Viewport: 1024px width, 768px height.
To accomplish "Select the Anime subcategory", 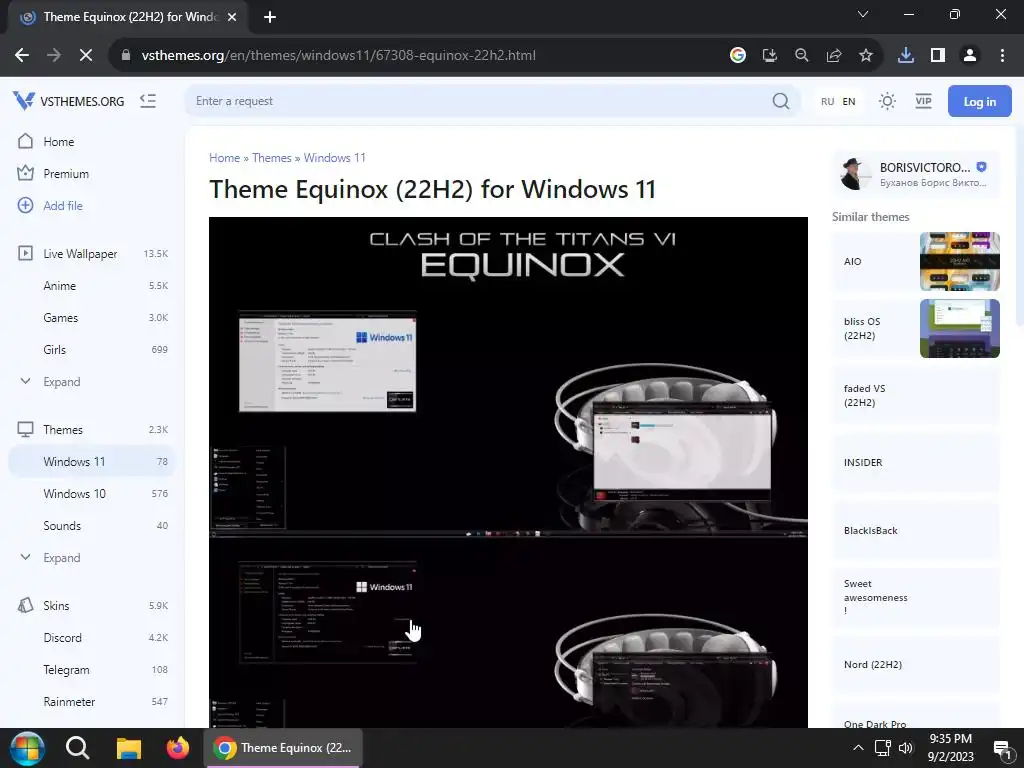I will coord(91,285).
